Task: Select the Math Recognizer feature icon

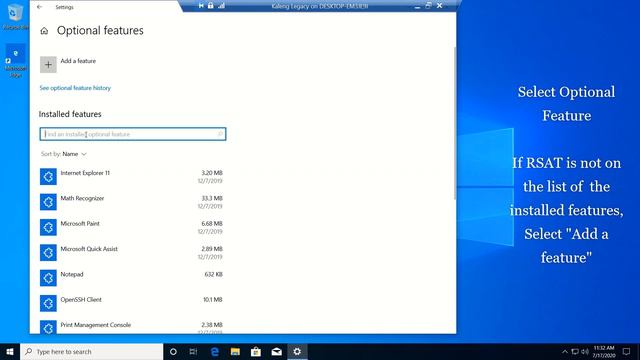Action: (x=48, y=202)
